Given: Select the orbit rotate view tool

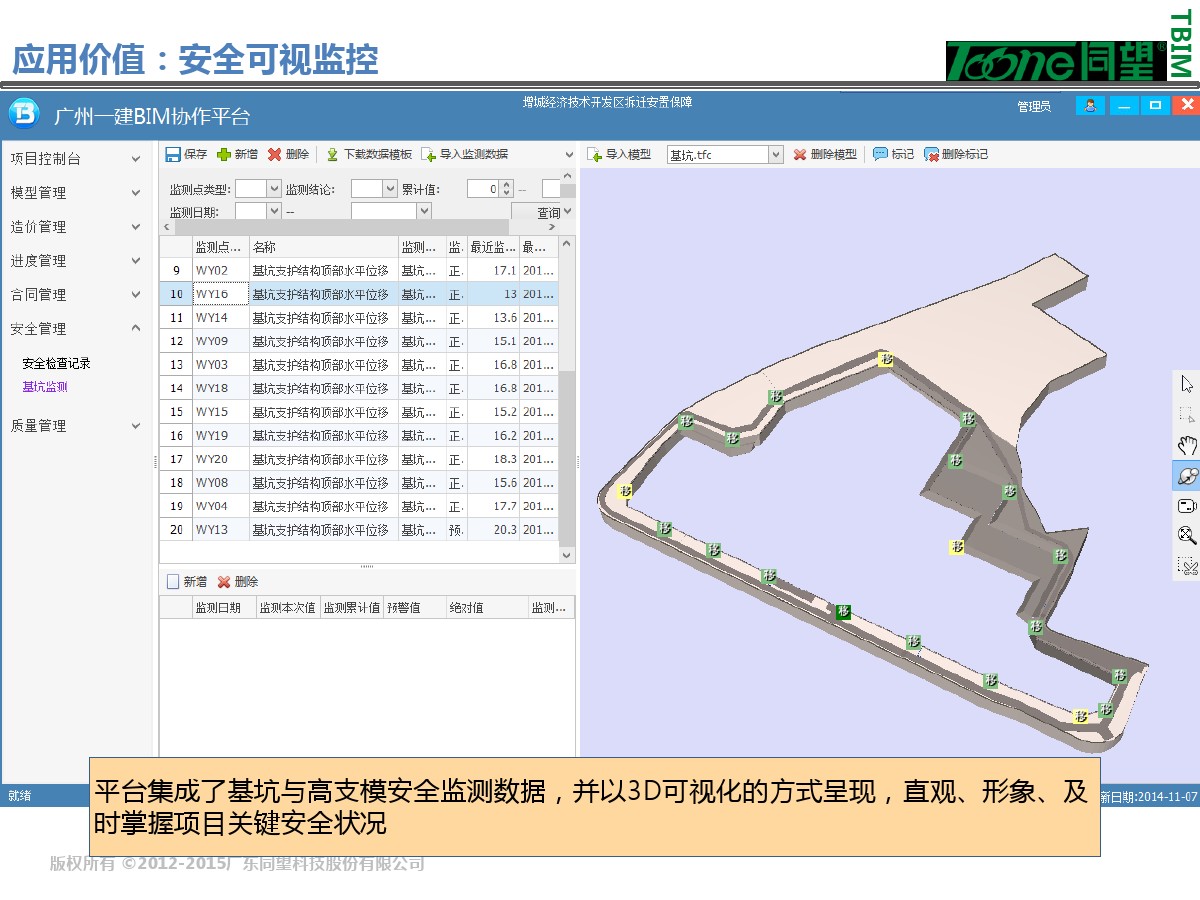Looking at the screenshot, I should coord(1187,476).
